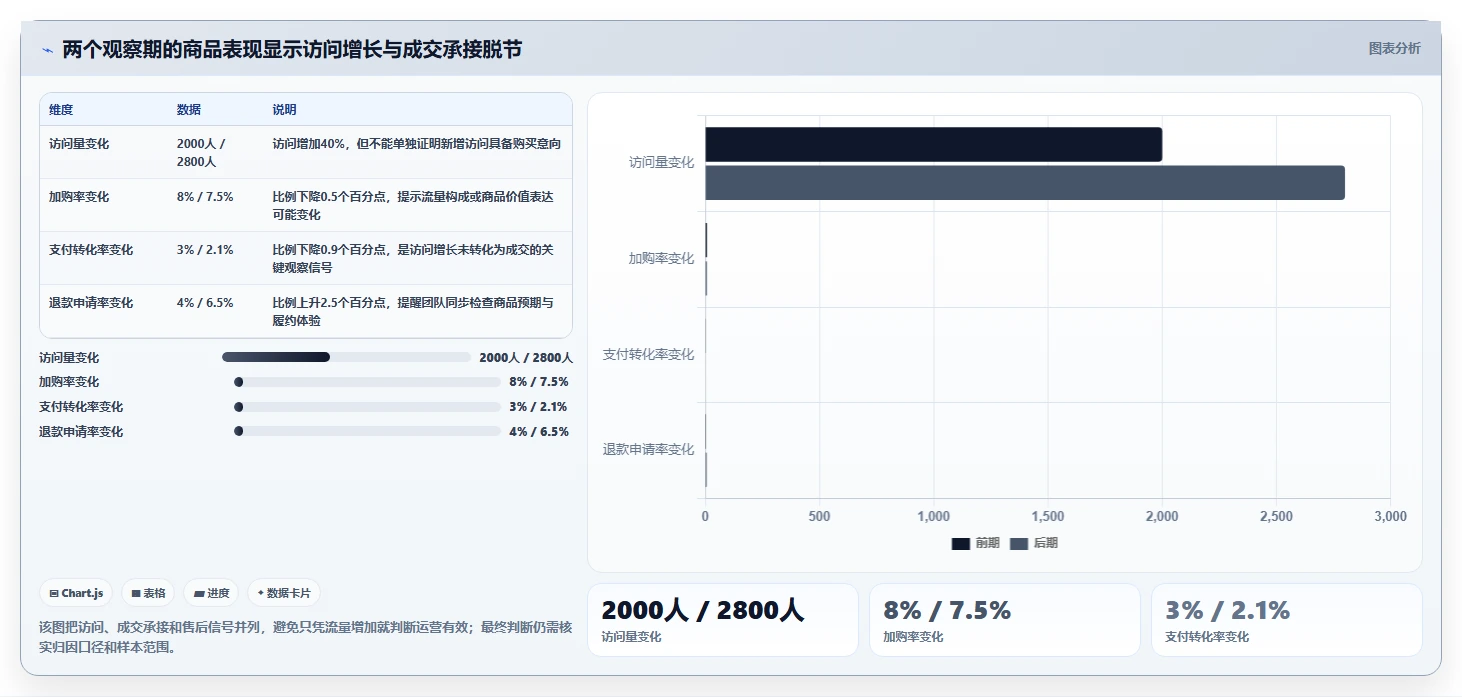The width and height of the screenshot is (1462, 697).
Task: Click x-axis tick 500
Action: pos(819,517)
